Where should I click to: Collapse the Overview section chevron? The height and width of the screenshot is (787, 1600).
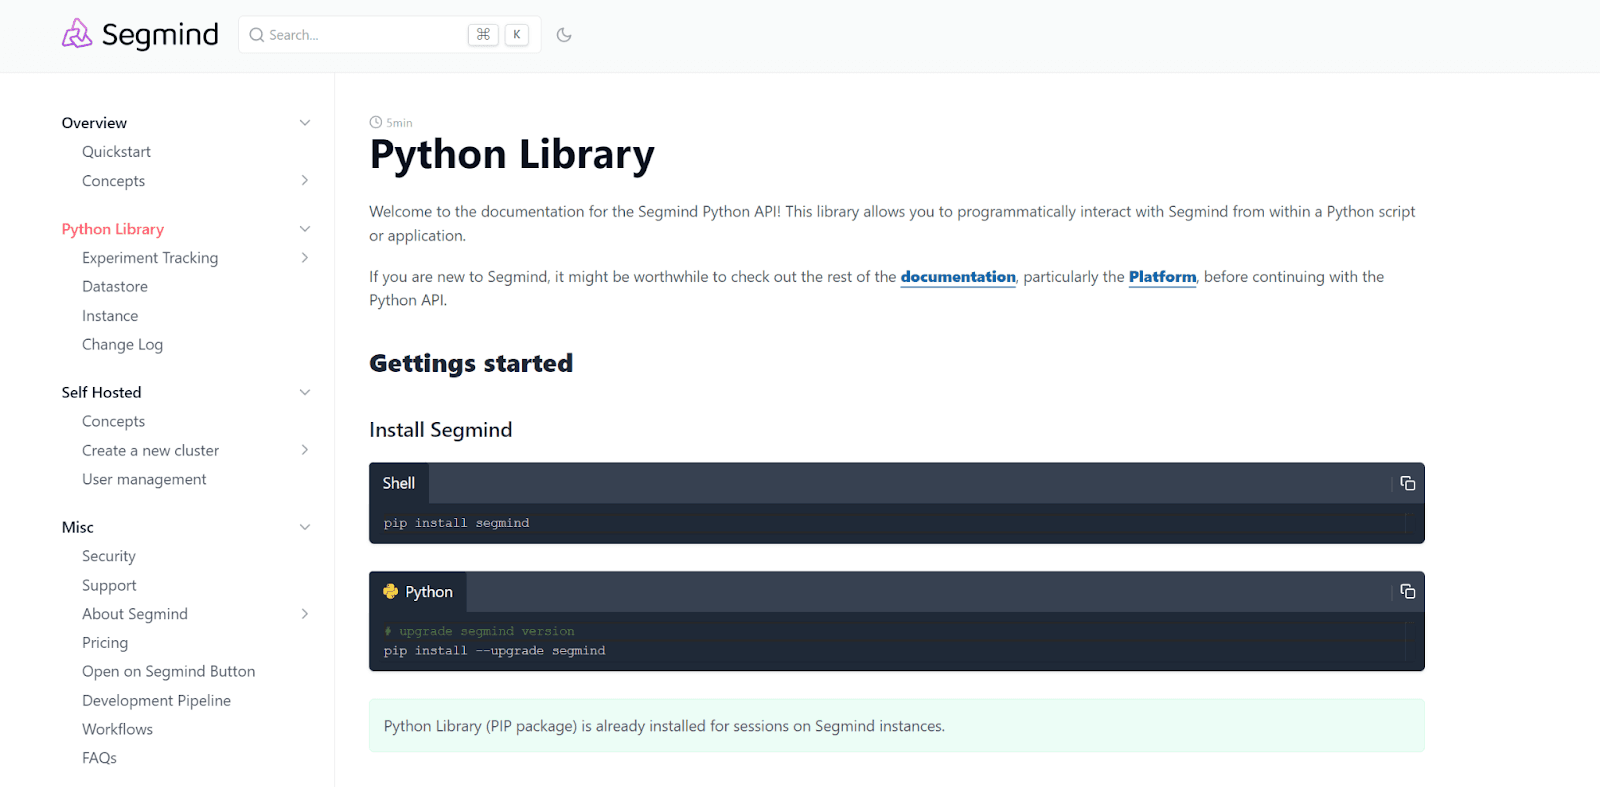pyautogui.click(x=305, y=123)
